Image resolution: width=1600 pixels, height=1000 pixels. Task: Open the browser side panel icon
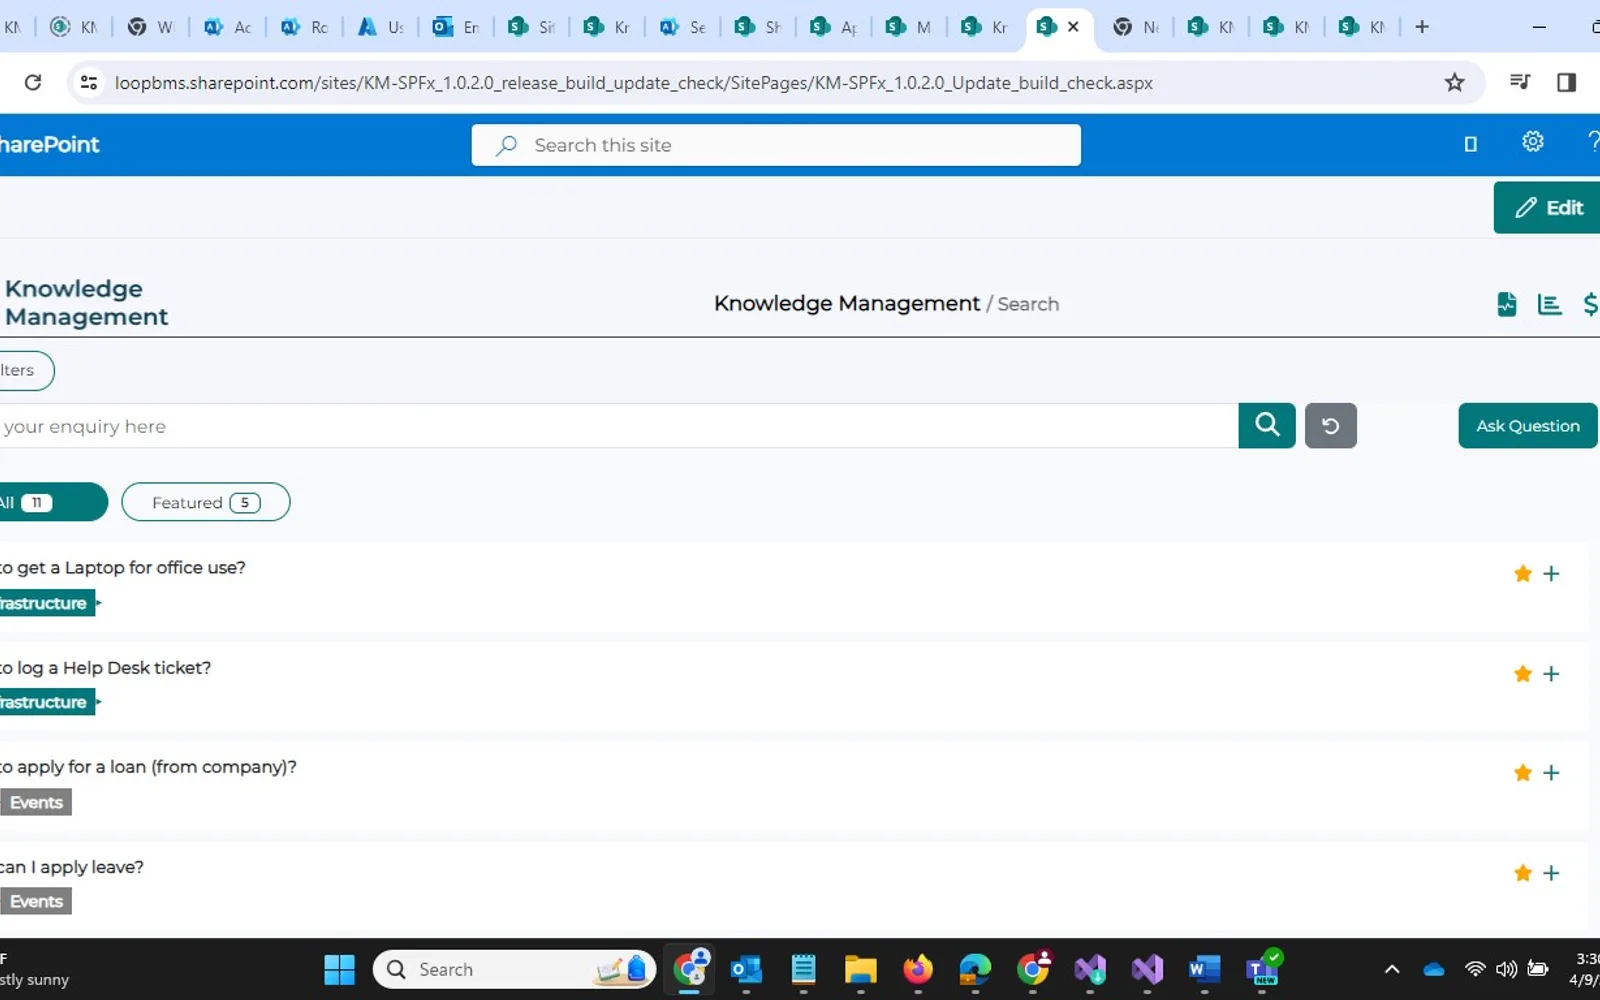click(x=1566, y=83)
